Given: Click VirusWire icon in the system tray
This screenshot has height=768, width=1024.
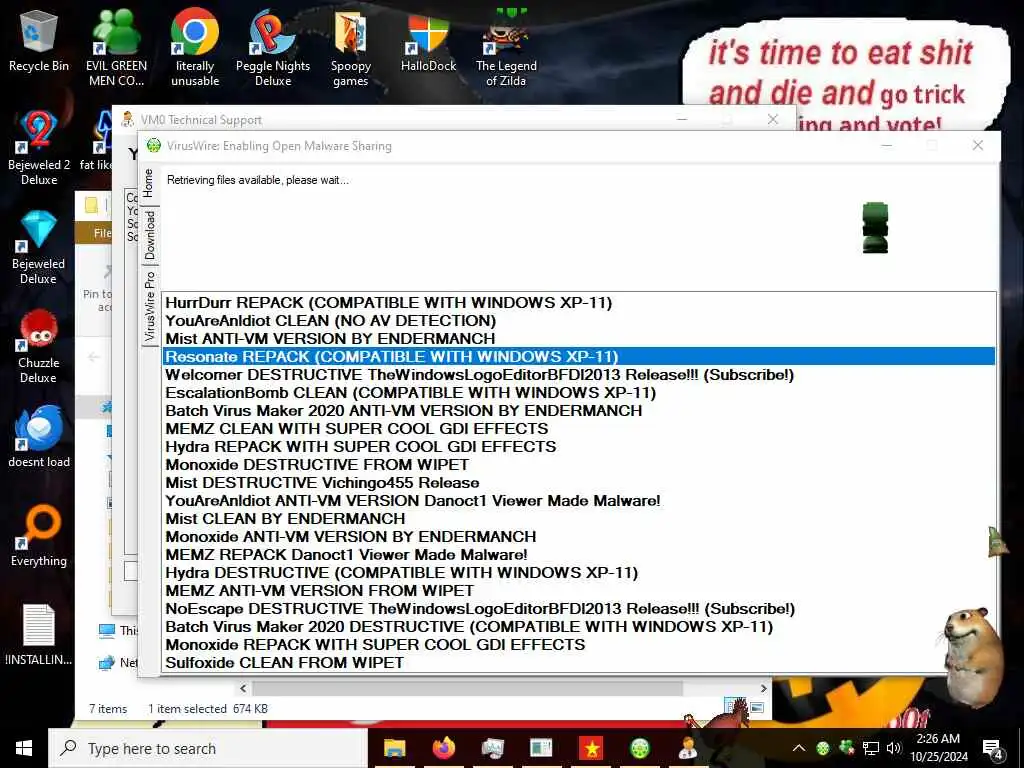Looking at the screenshot, I should tap(823, 748).
